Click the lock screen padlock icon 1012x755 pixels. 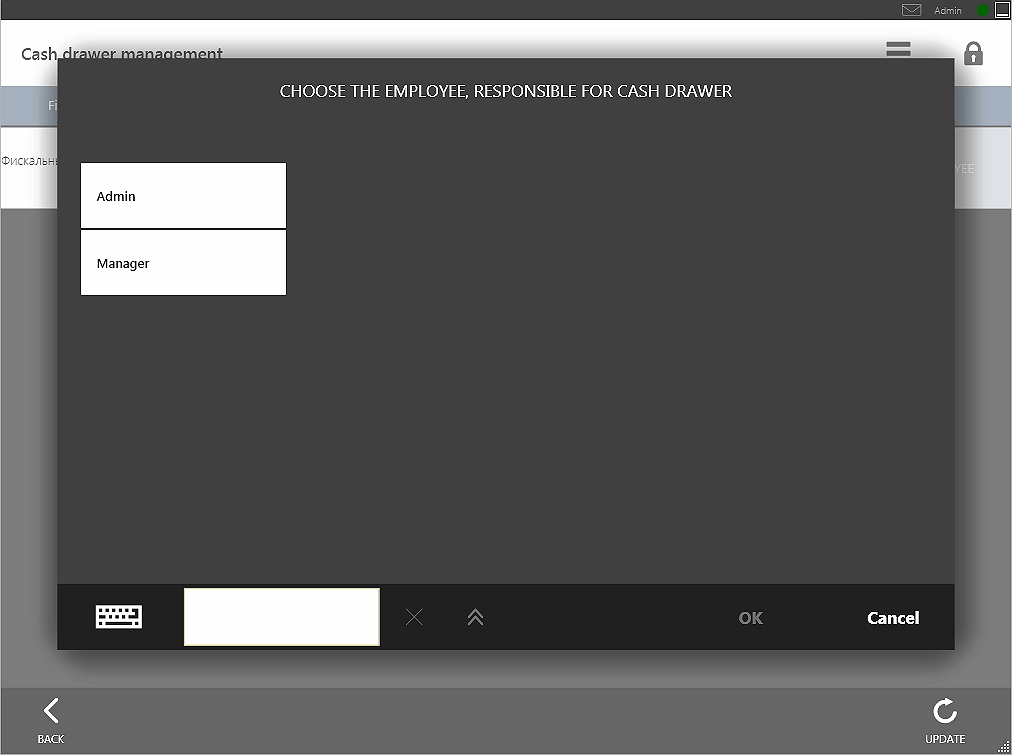(x=973, y=53)
